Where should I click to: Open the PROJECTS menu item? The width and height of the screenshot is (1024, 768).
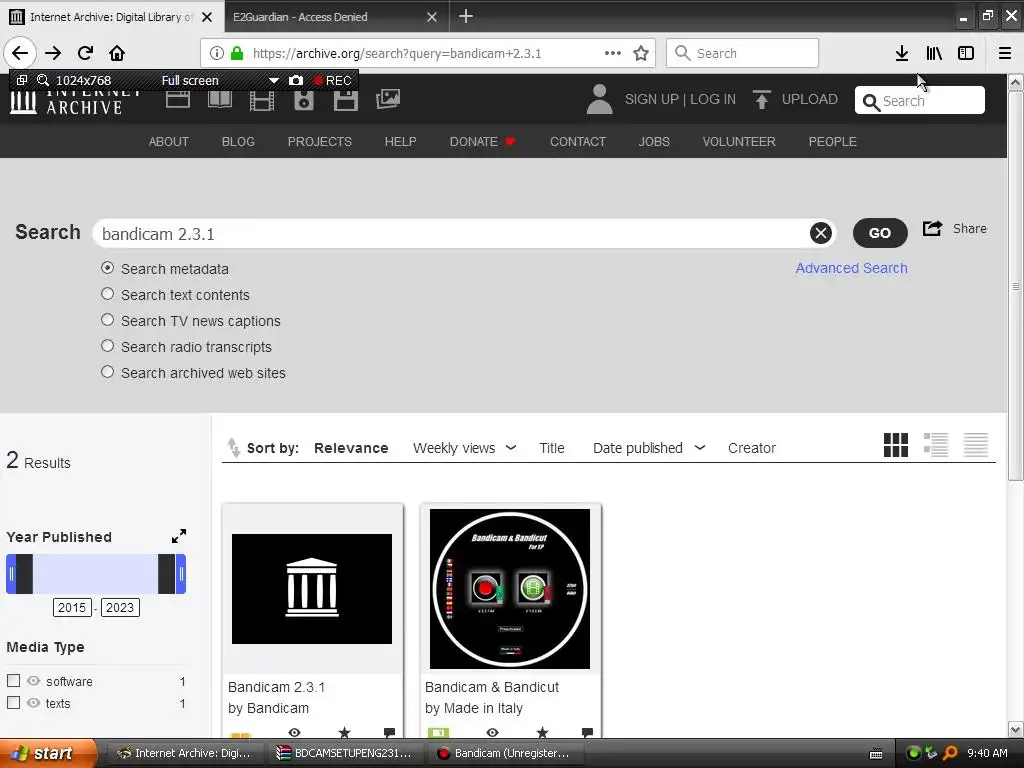(x=319, y=142)
